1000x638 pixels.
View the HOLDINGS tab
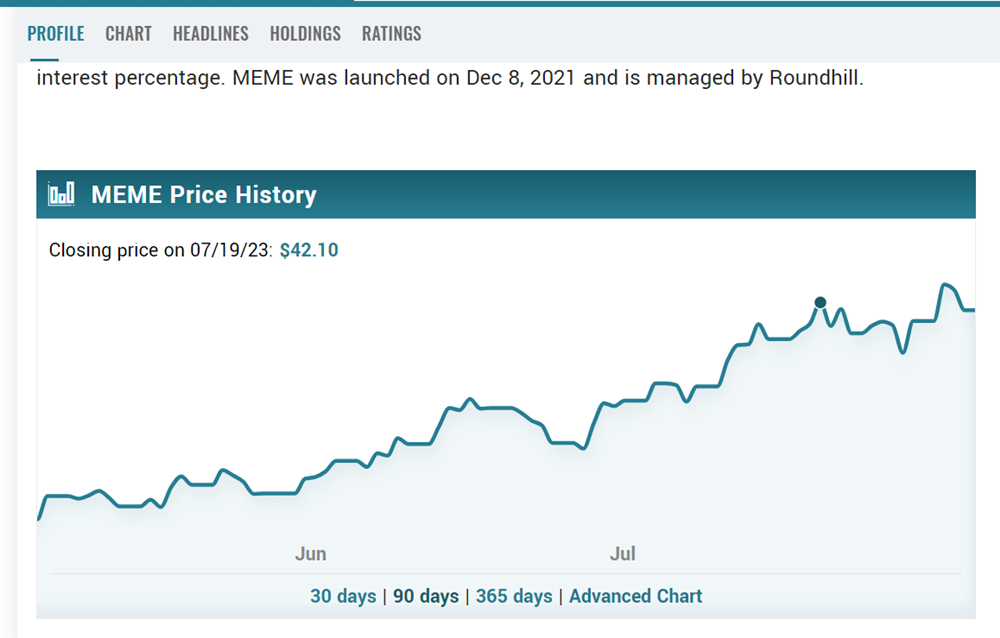click(x=305, y=33)
